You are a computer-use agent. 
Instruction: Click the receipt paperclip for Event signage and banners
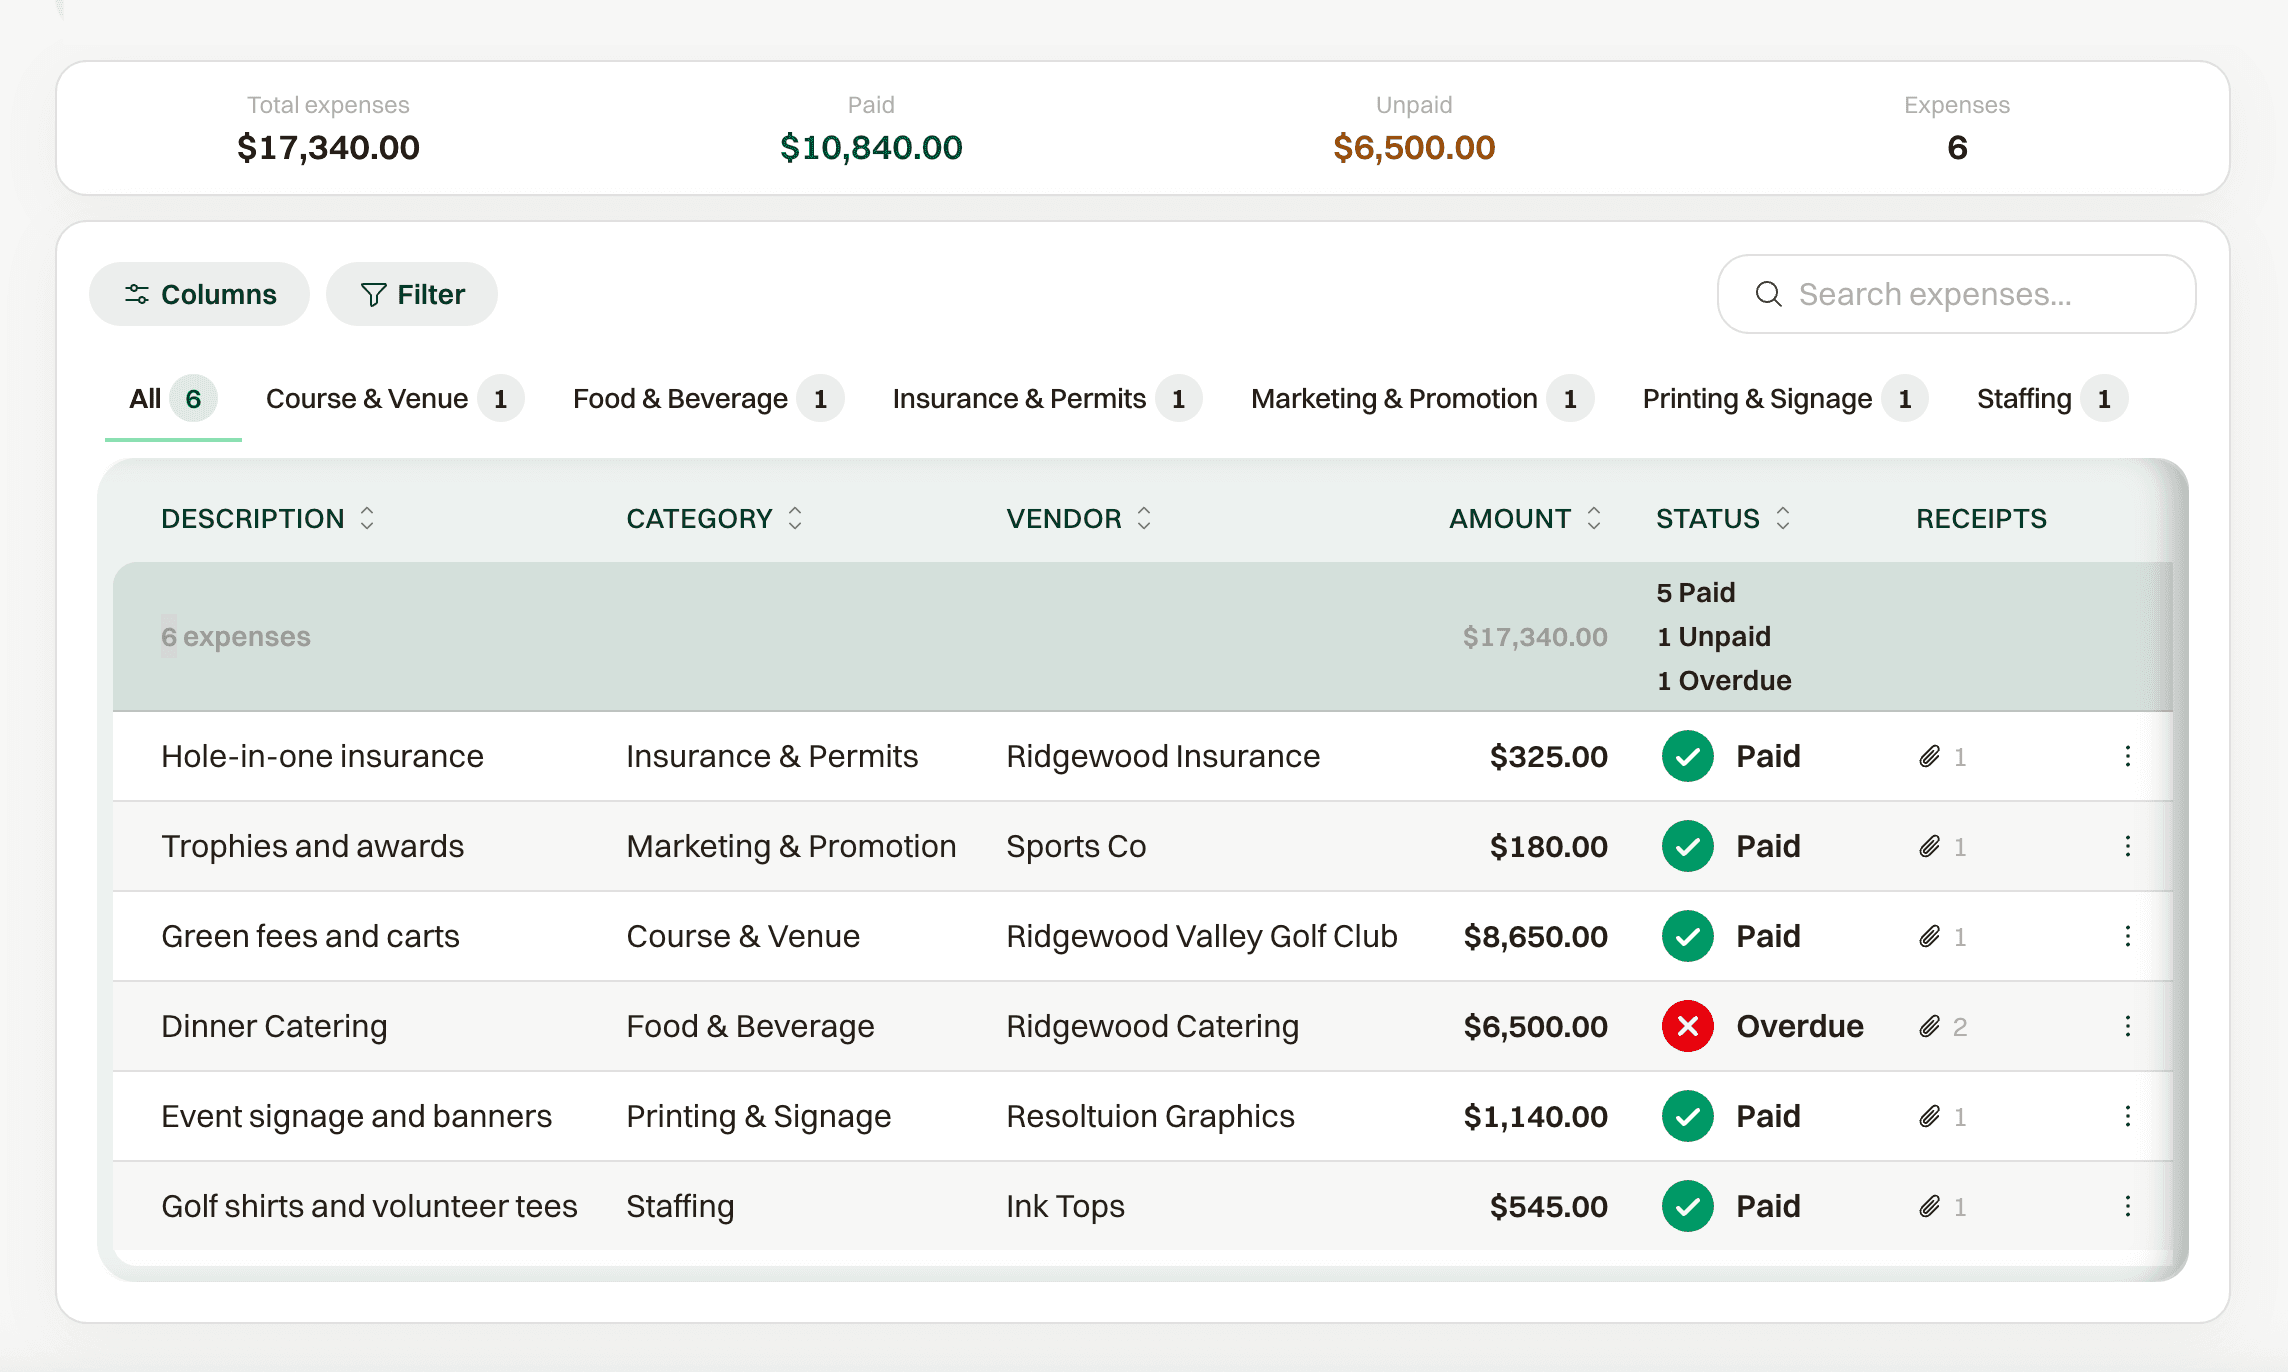(1929, 1117)
